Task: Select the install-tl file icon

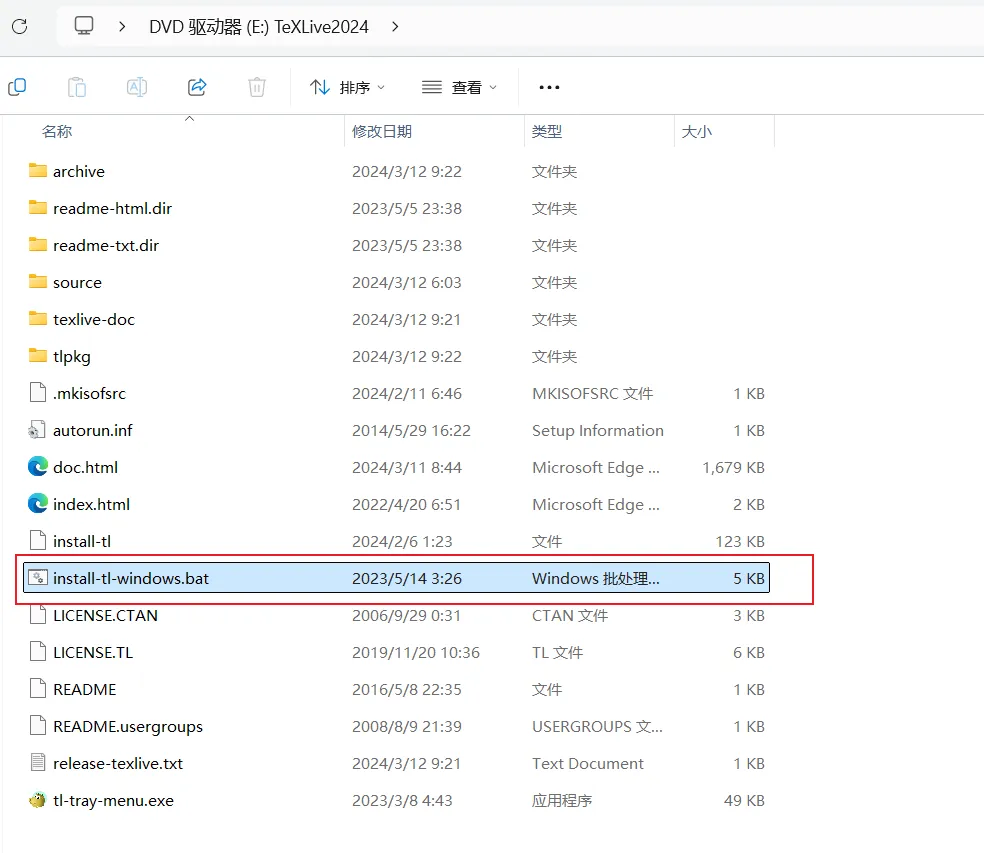Action: pyautogui.click(x=38, y=540)
